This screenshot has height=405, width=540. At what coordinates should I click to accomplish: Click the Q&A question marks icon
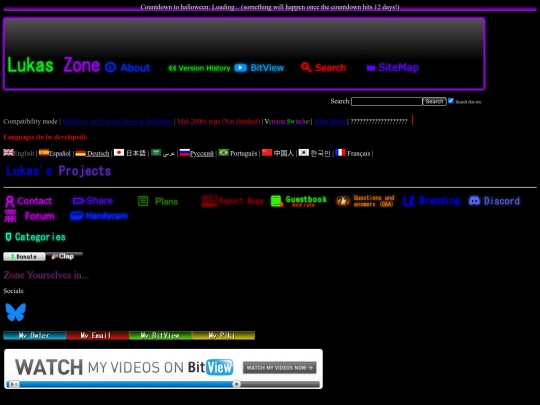343,201
